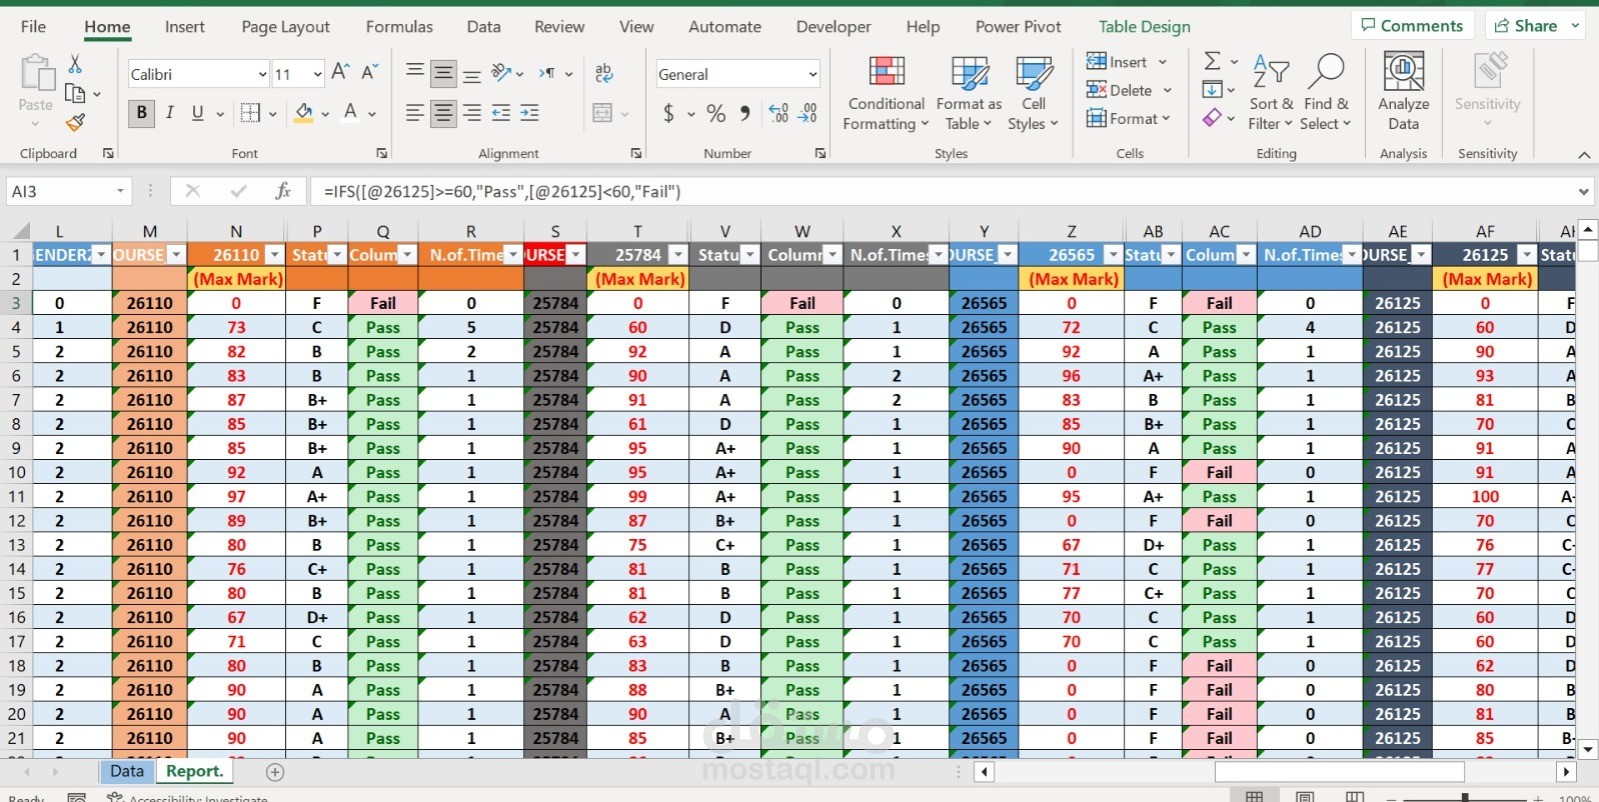Image resolution: width=1599 pixels, height=802 pixels.
Task: Open the Calibri font name dropdown
Action: 262,74
